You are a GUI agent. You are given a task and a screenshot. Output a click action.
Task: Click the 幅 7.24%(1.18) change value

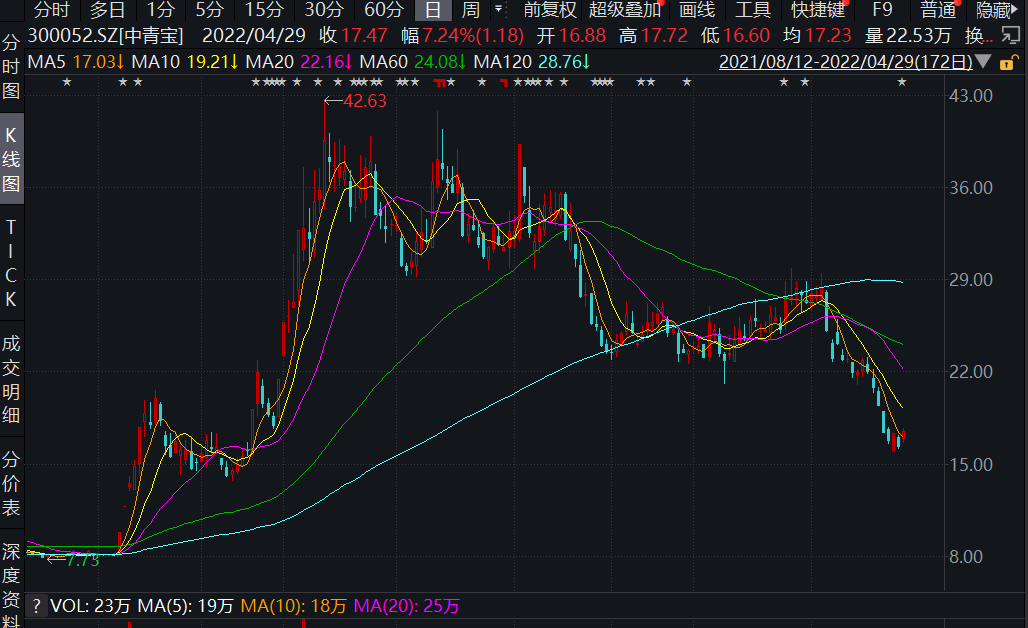click(463, 35)
